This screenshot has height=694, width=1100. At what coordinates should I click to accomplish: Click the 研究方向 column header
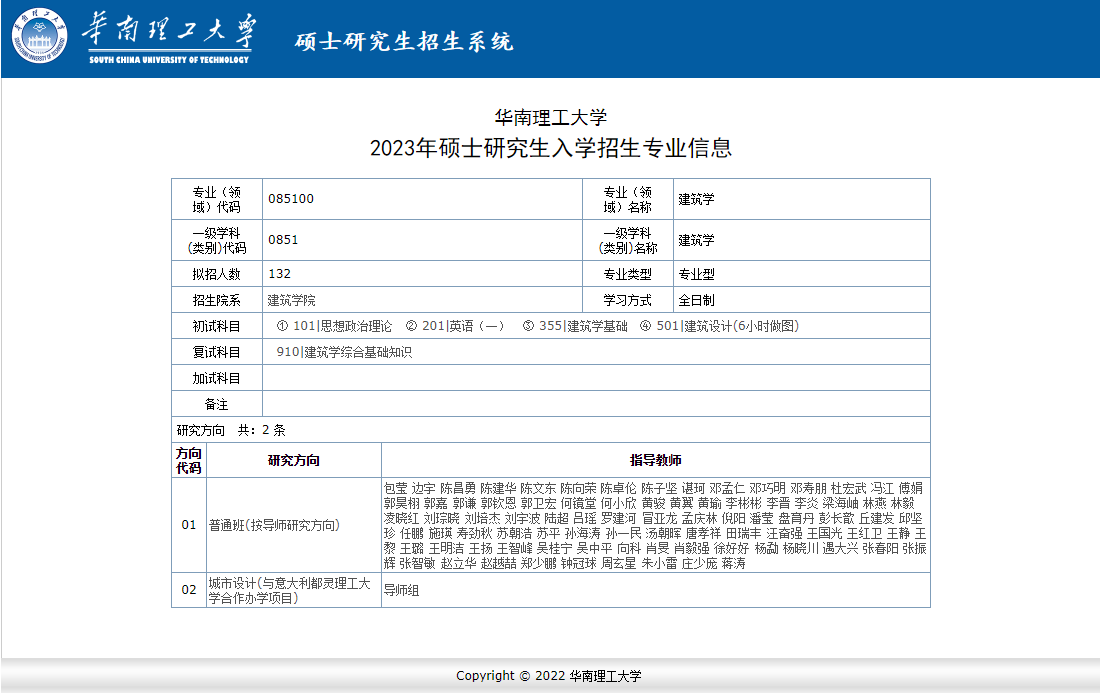click(294, 460)
